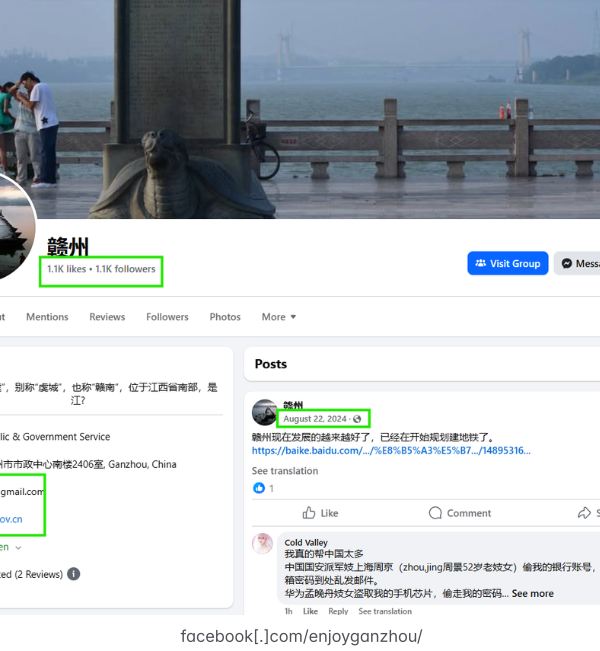Click the globe privacy icon beside post date

(x=358, y=419)
